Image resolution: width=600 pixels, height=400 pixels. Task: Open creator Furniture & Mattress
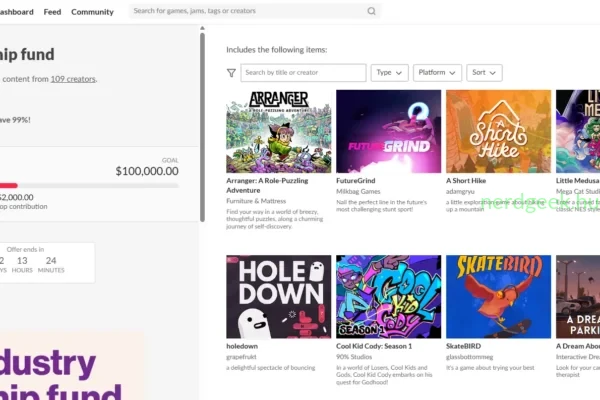tap(256, 201)
